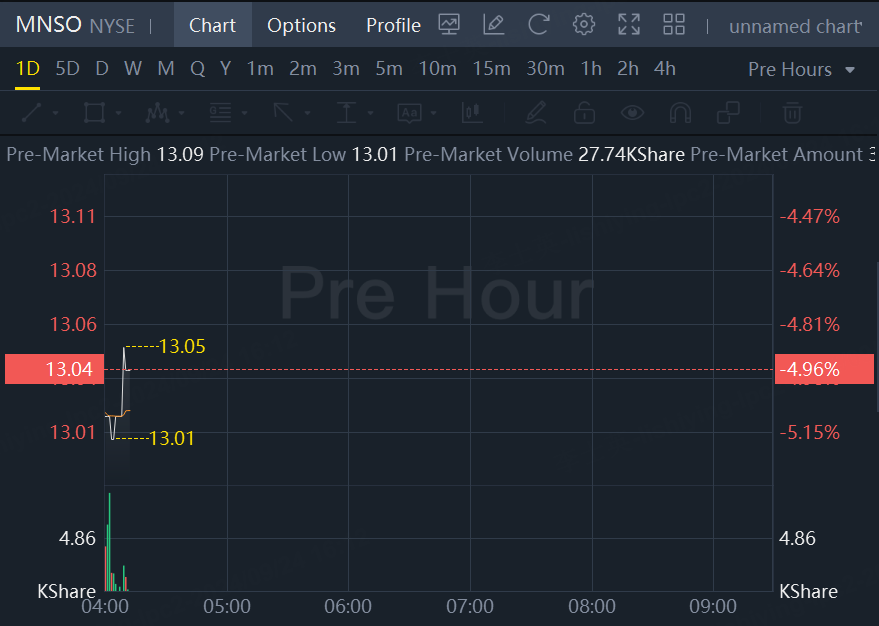Open multi-chart grid layout icon

tap(674, 25)
